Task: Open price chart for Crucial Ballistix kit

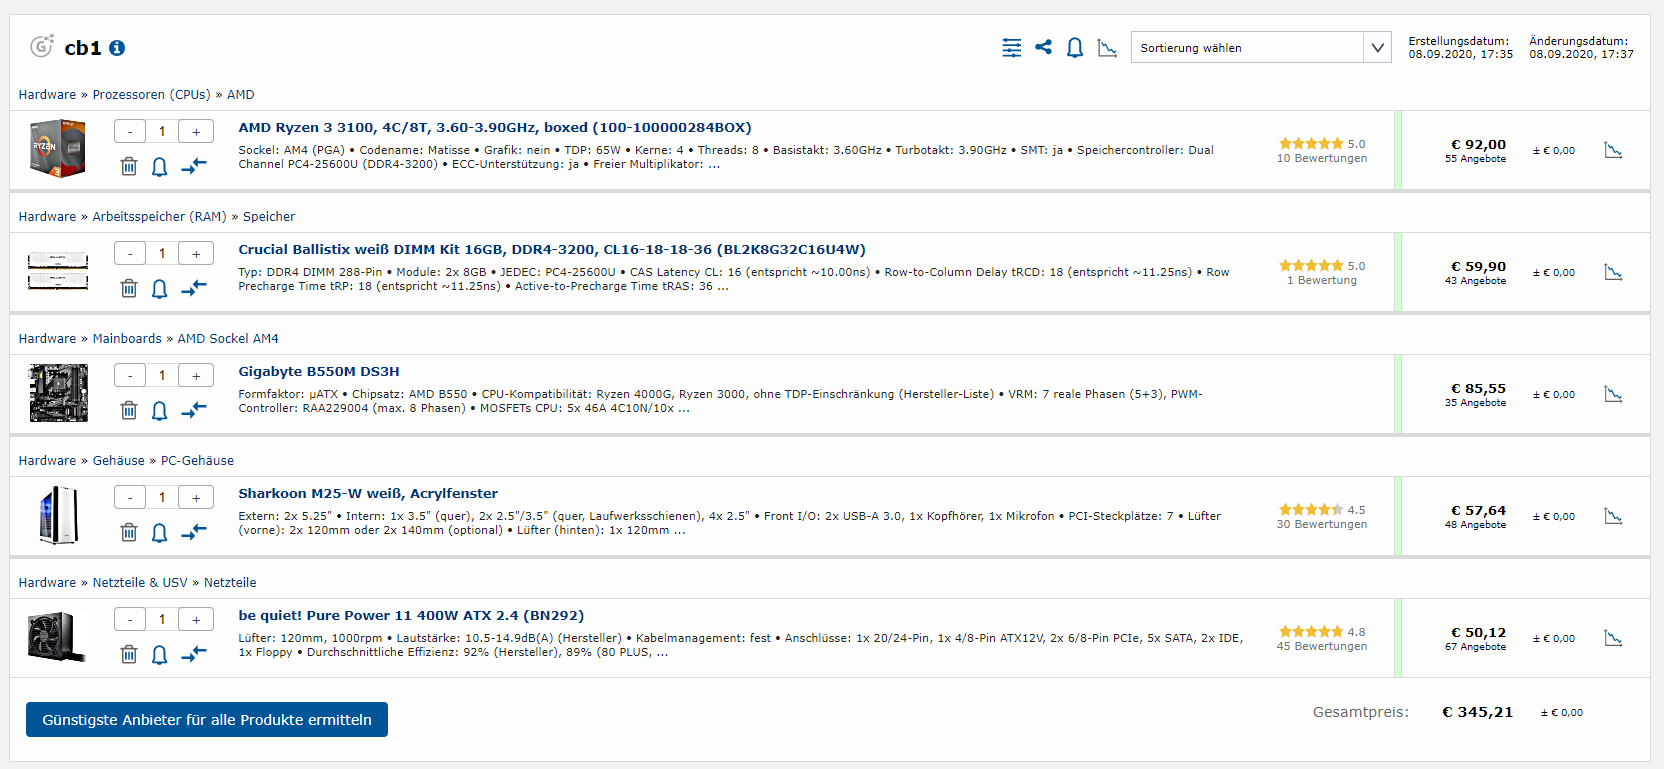Action: point(1613,272)
